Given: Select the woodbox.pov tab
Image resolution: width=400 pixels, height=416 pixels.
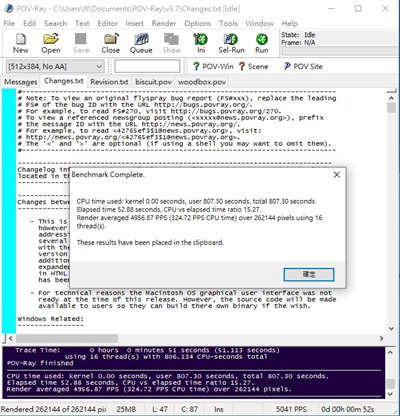Looking at the screenshot, I should click(202, 82).
